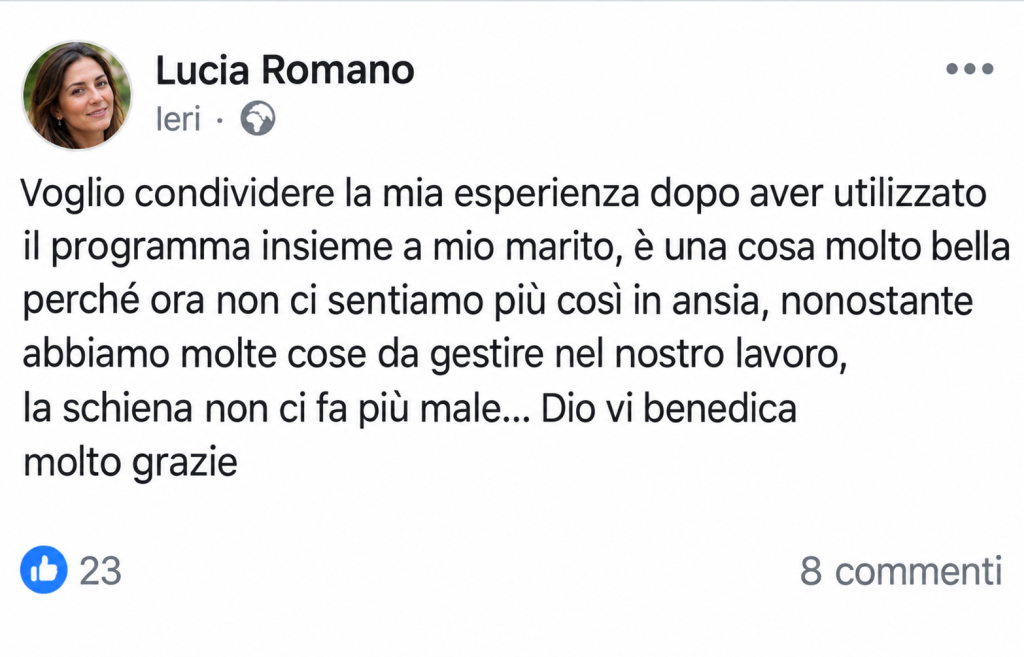
Task: Open Lucia Romano's profile picture
Action: point(77,95)
